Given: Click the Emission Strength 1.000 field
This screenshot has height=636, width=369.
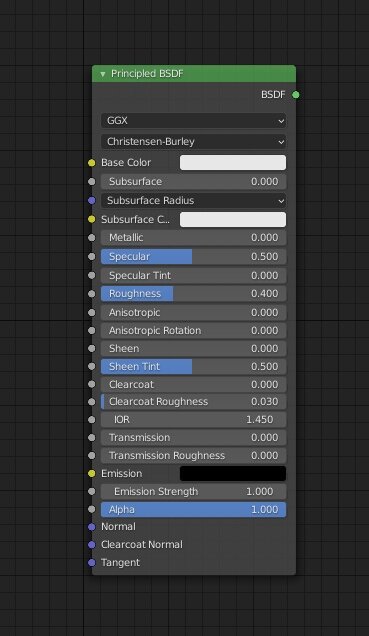Looking at the screenshot, I should coord(193,491).
